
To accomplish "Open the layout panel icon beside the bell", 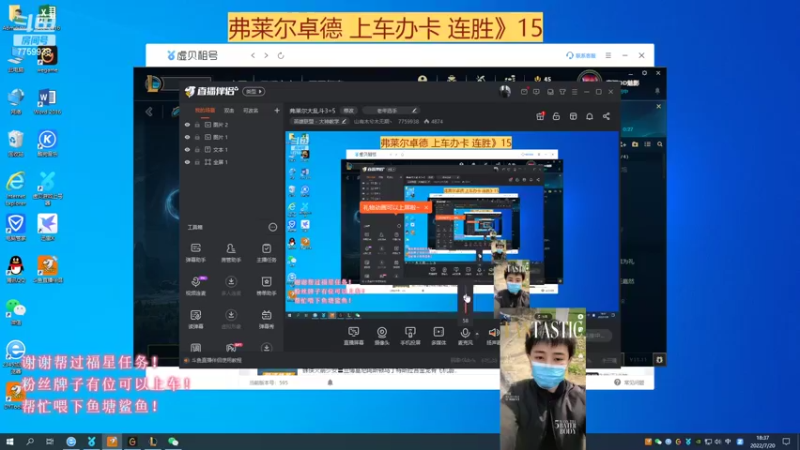I will click(x=573, y=116).
